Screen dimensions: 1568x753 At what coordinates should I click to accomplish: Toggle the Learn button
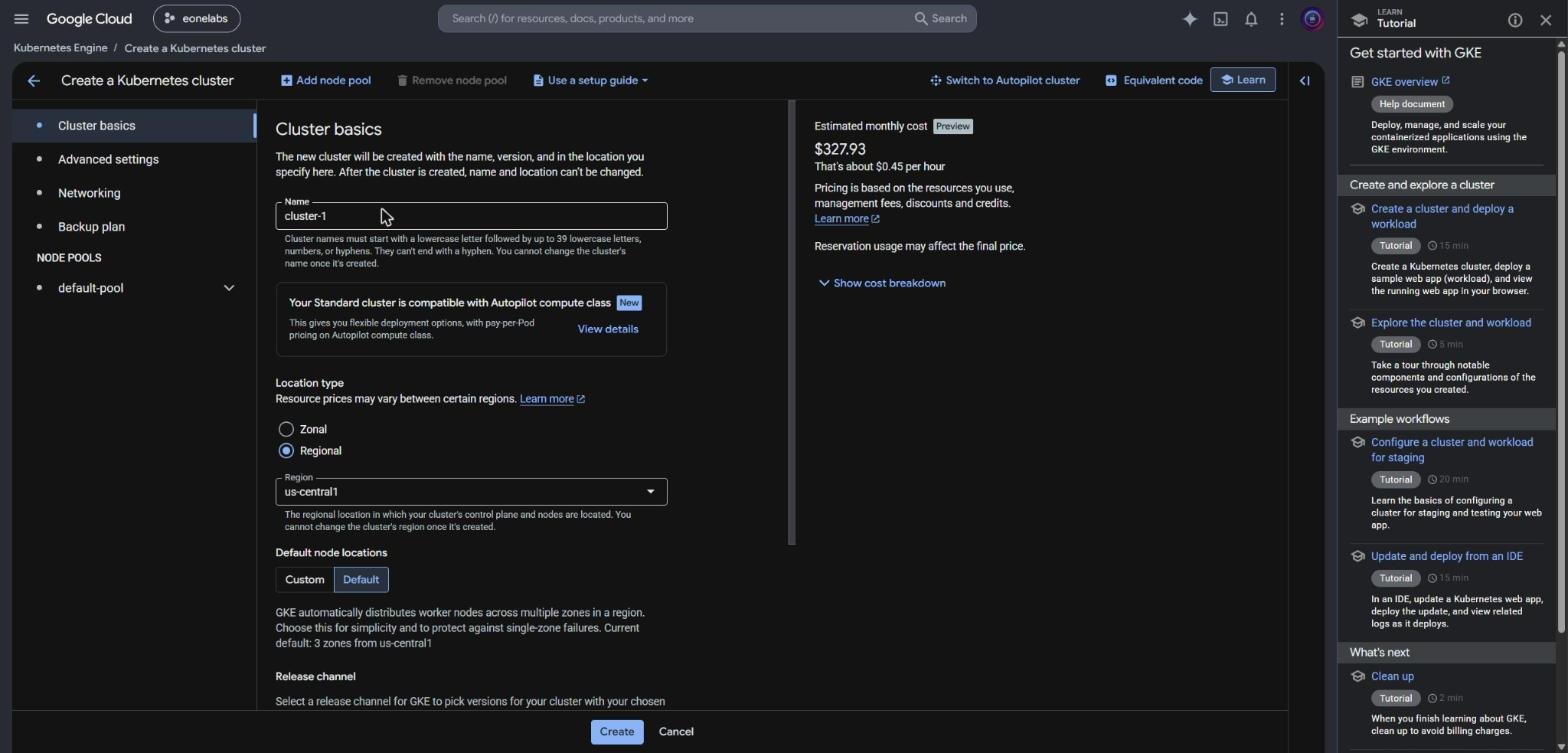1242,80
